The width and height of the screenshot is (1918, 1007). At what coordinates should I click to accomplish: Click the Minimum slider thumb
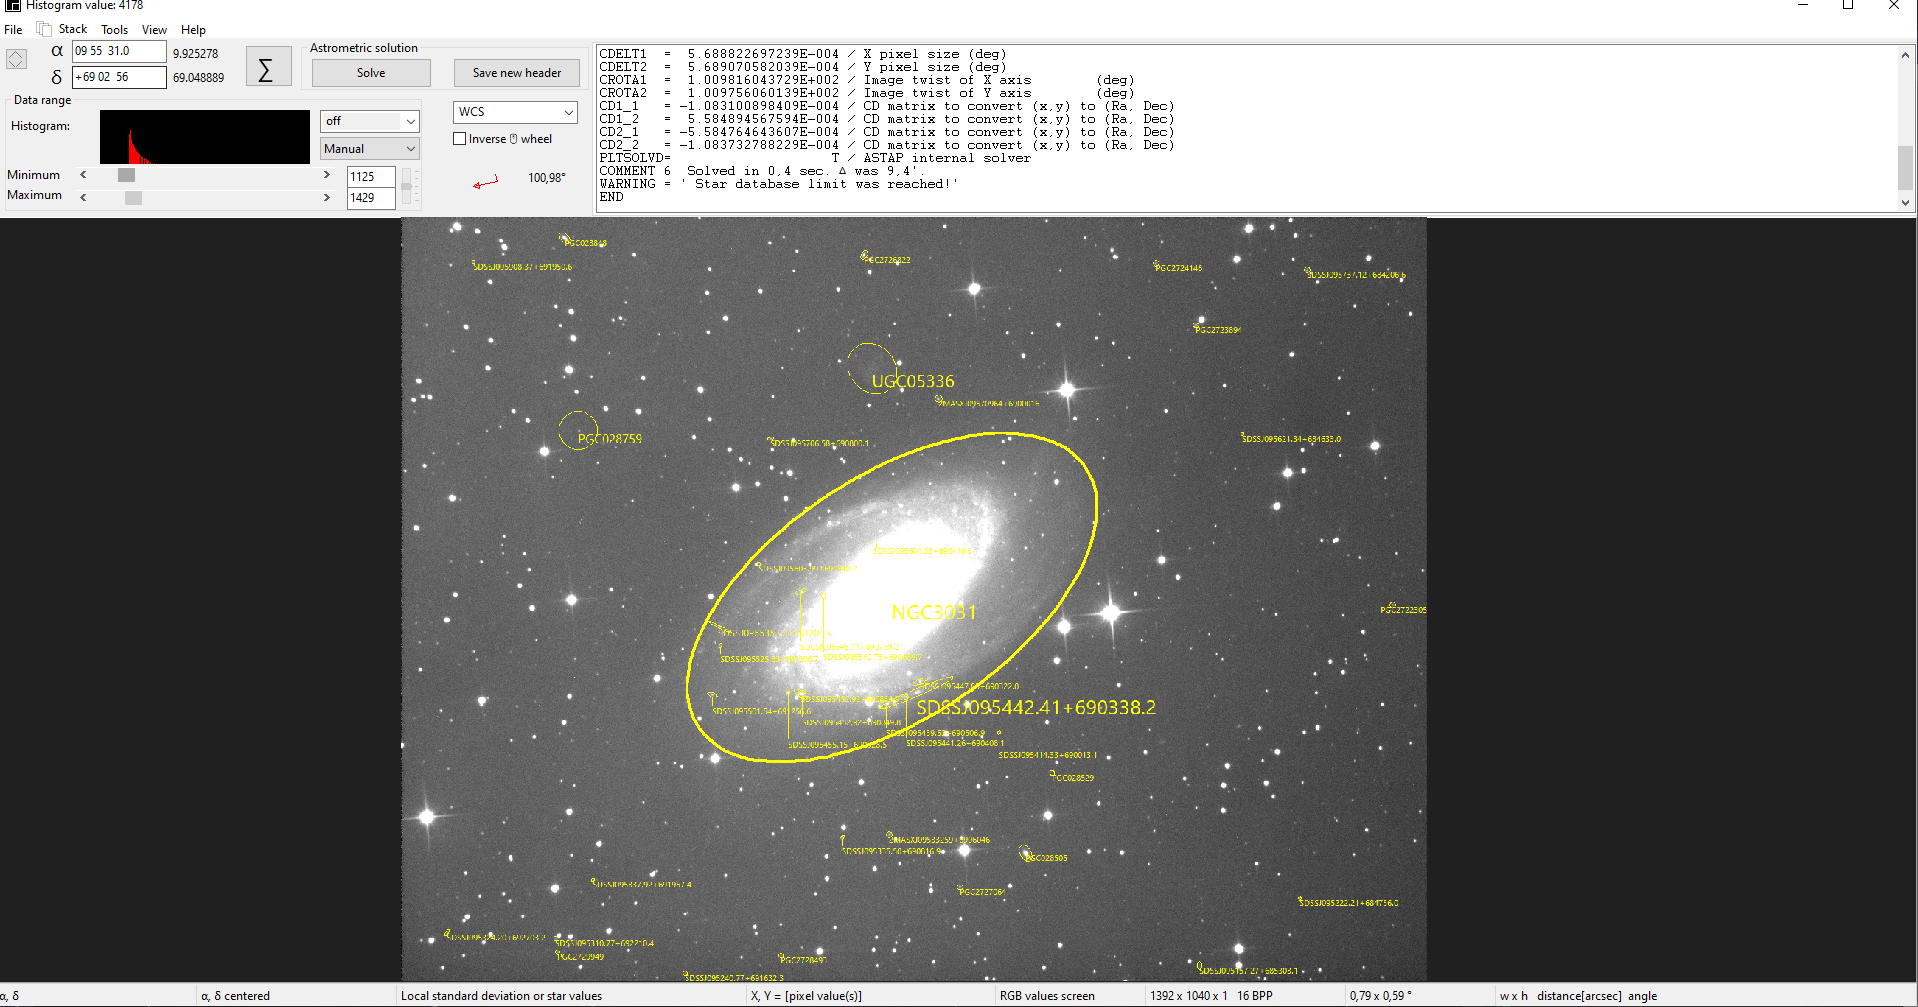[126, 175]
